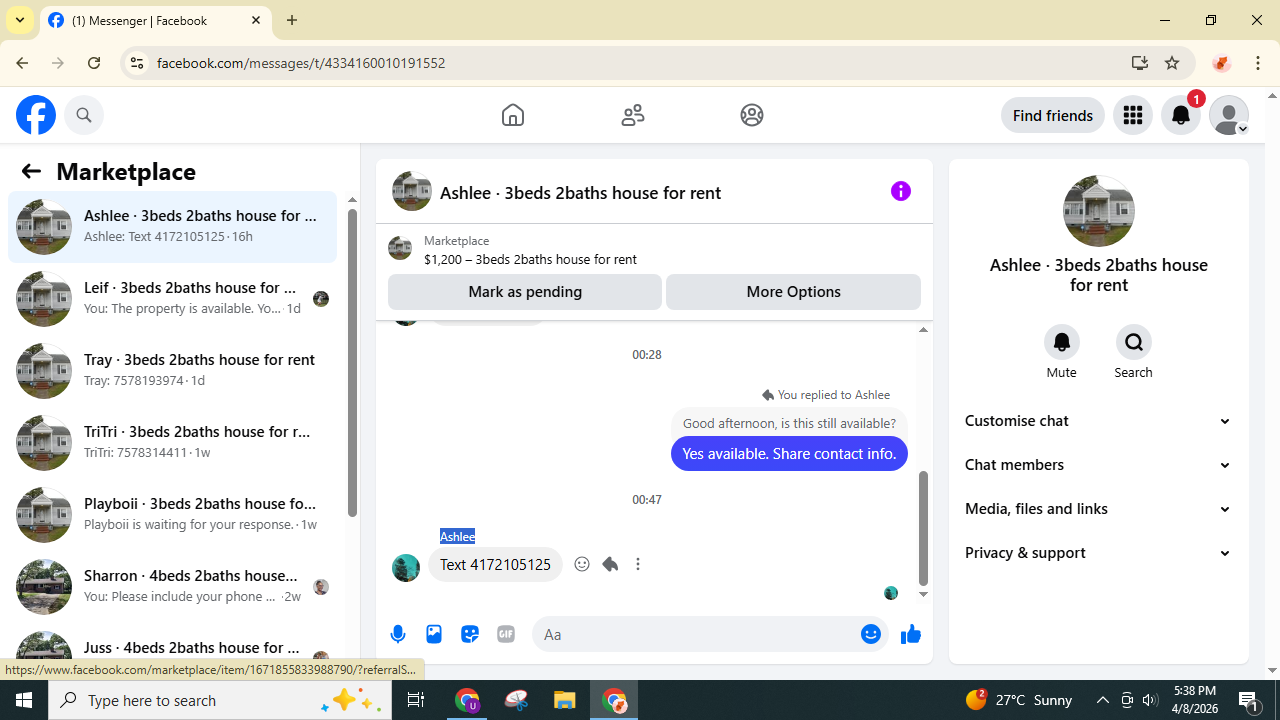
Task: Mute conversation bell icon
Action: (x=1062, y=342)
